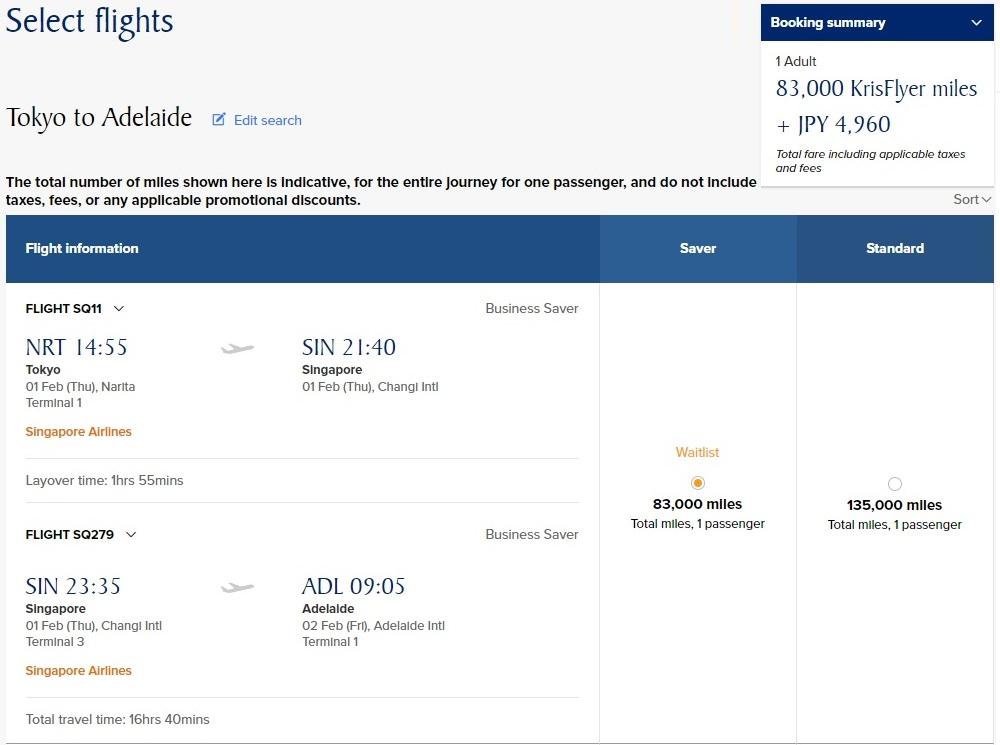The height and width of the screenshot is (745, 1000).
Task: Click Singapore Airlines under flight SQ11
Action: click(x=78, y=432)
